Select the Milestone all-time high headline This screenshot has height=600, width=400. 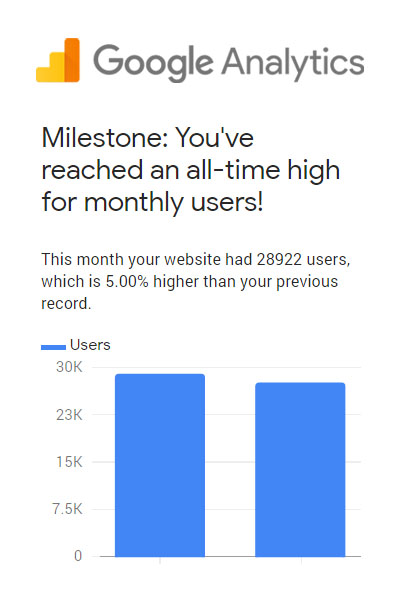(191, 170)
